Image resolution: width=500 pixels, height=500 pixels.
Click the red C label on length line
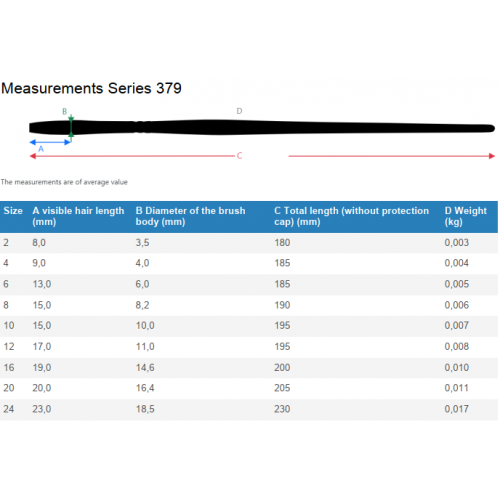[x=239, y=156]
